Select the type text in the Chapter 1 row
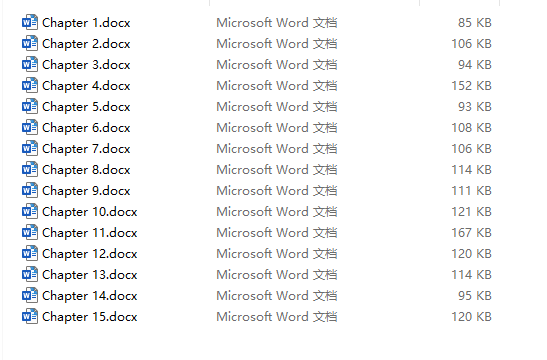The image size is (547, 360). pos(277,23)
